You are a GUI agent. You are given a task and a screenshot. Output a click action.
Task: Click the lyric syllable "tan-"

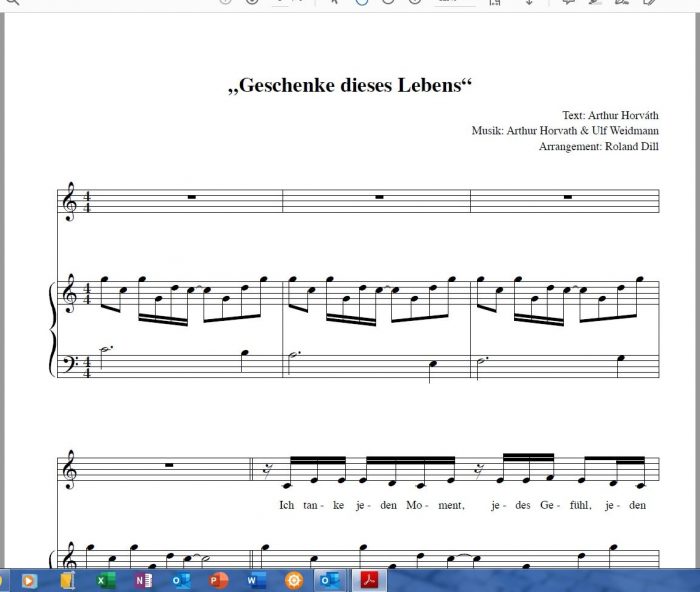311,505
